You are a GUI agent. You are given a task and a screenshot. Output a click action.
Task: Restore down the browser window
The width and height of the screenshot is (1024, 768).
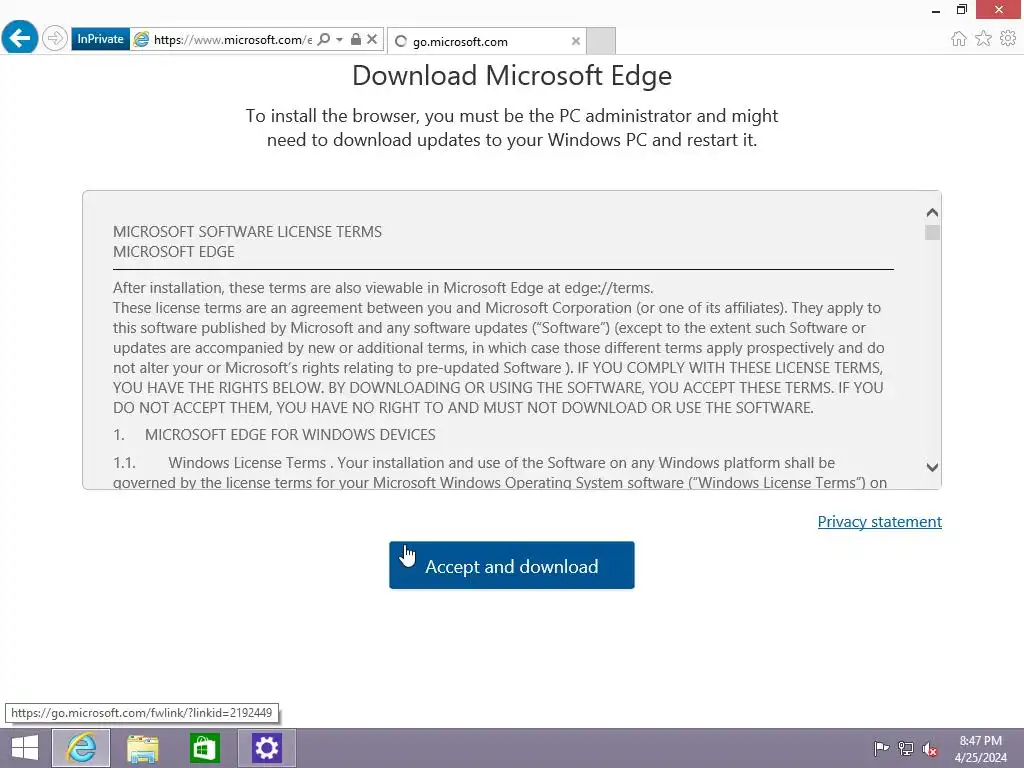click(x=962, y=10)
